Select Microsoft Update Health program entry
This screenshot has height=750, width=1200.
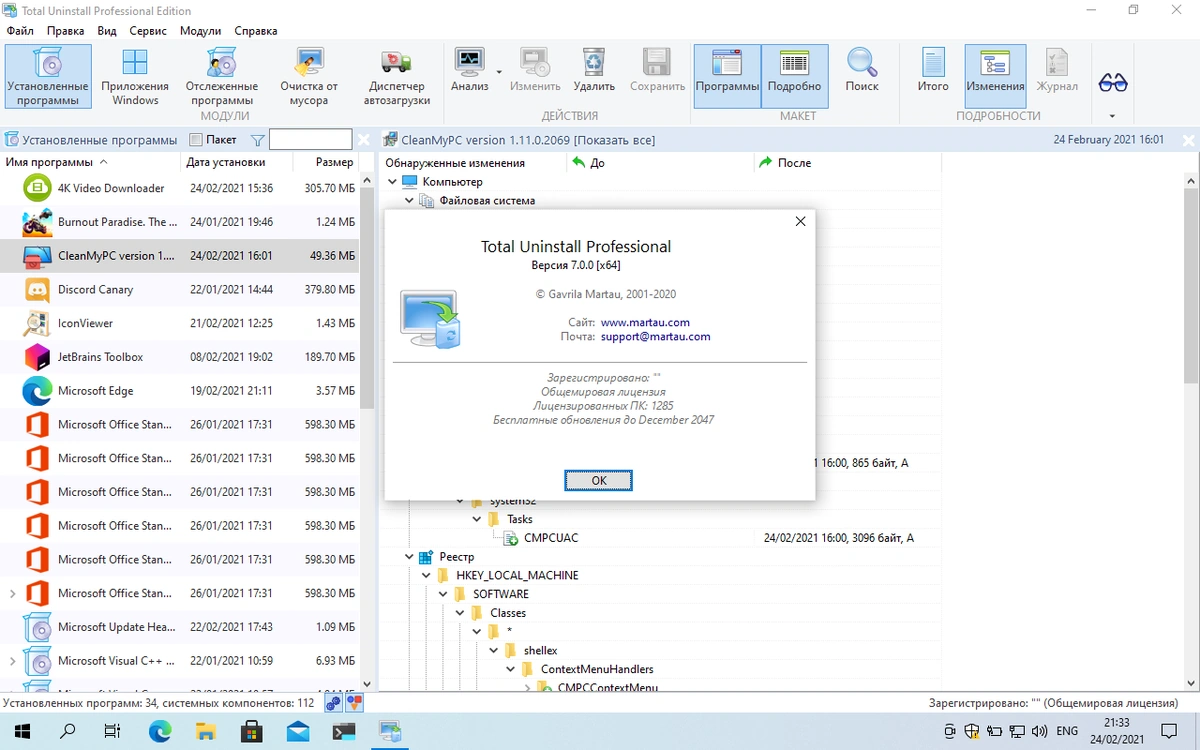coord(180,627)
